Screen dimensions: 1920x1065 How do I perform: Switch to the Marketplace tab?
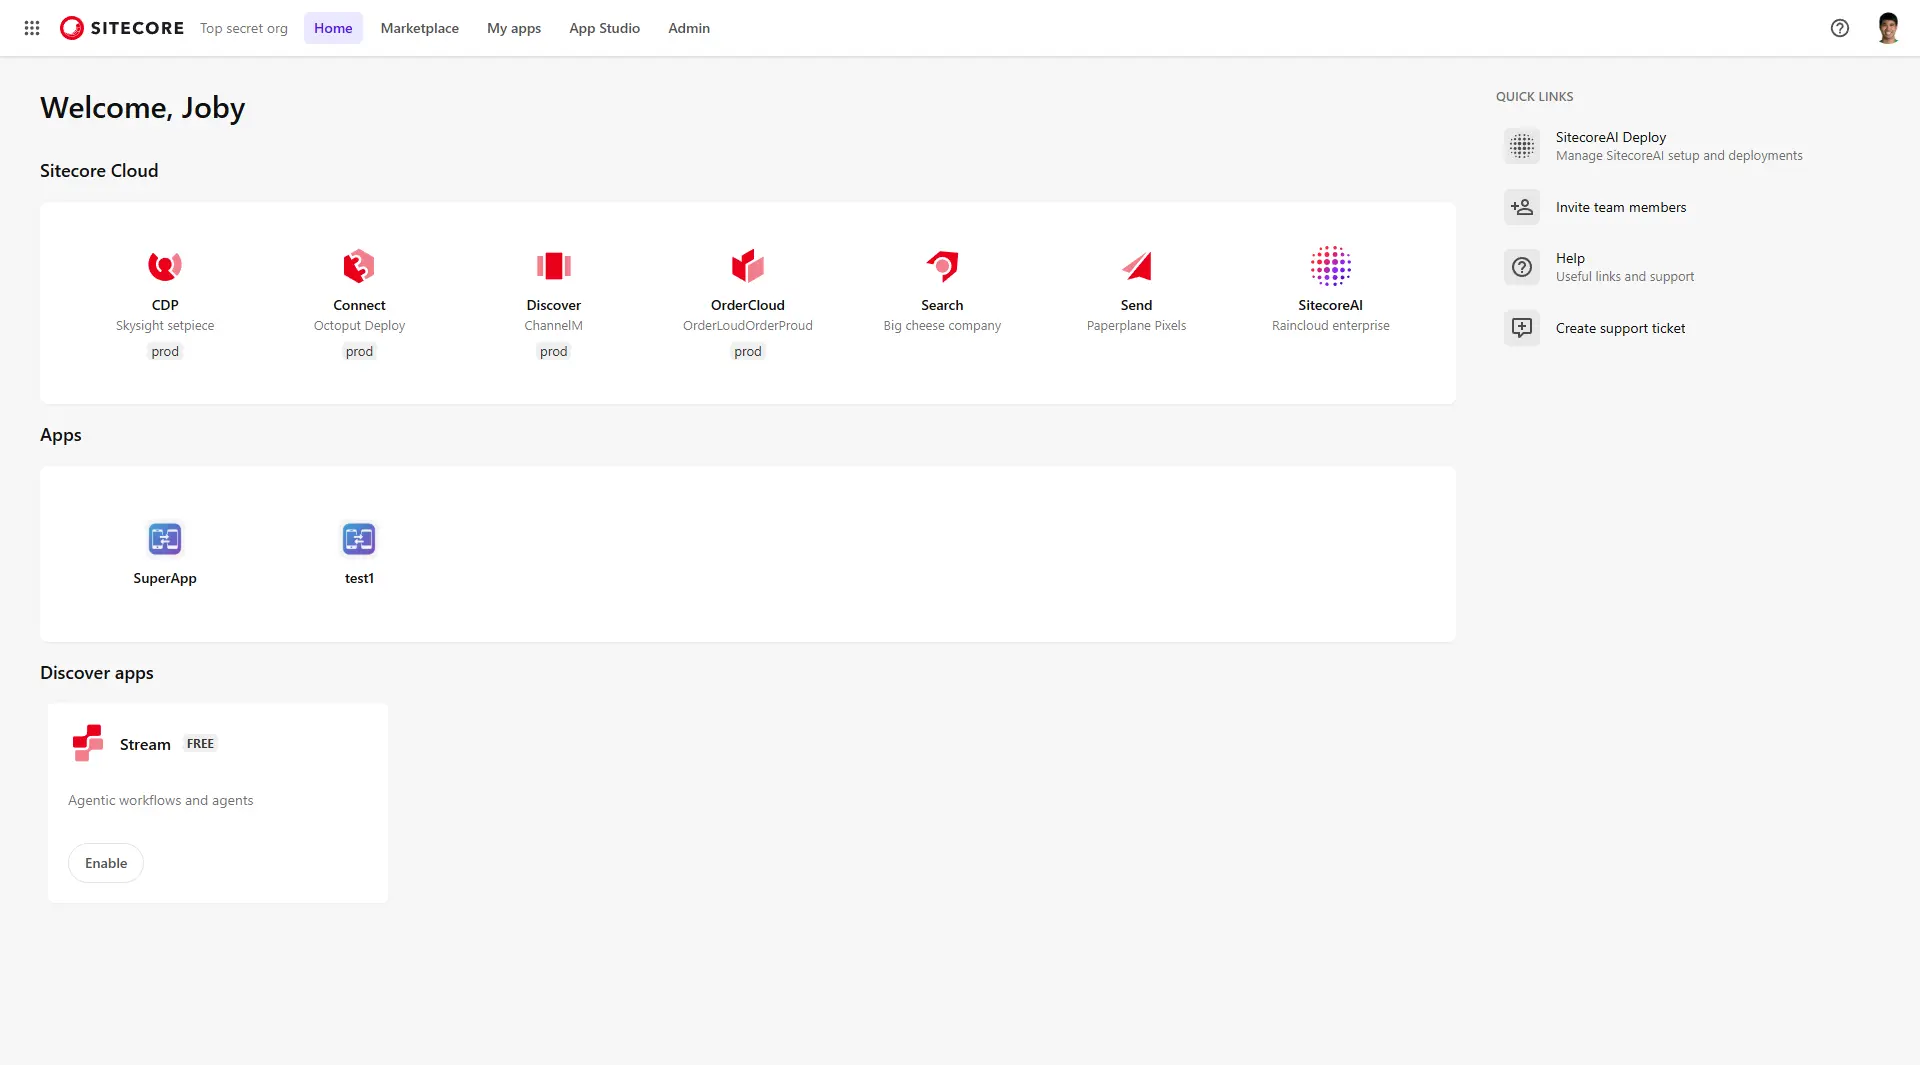(x=419, y=28)
